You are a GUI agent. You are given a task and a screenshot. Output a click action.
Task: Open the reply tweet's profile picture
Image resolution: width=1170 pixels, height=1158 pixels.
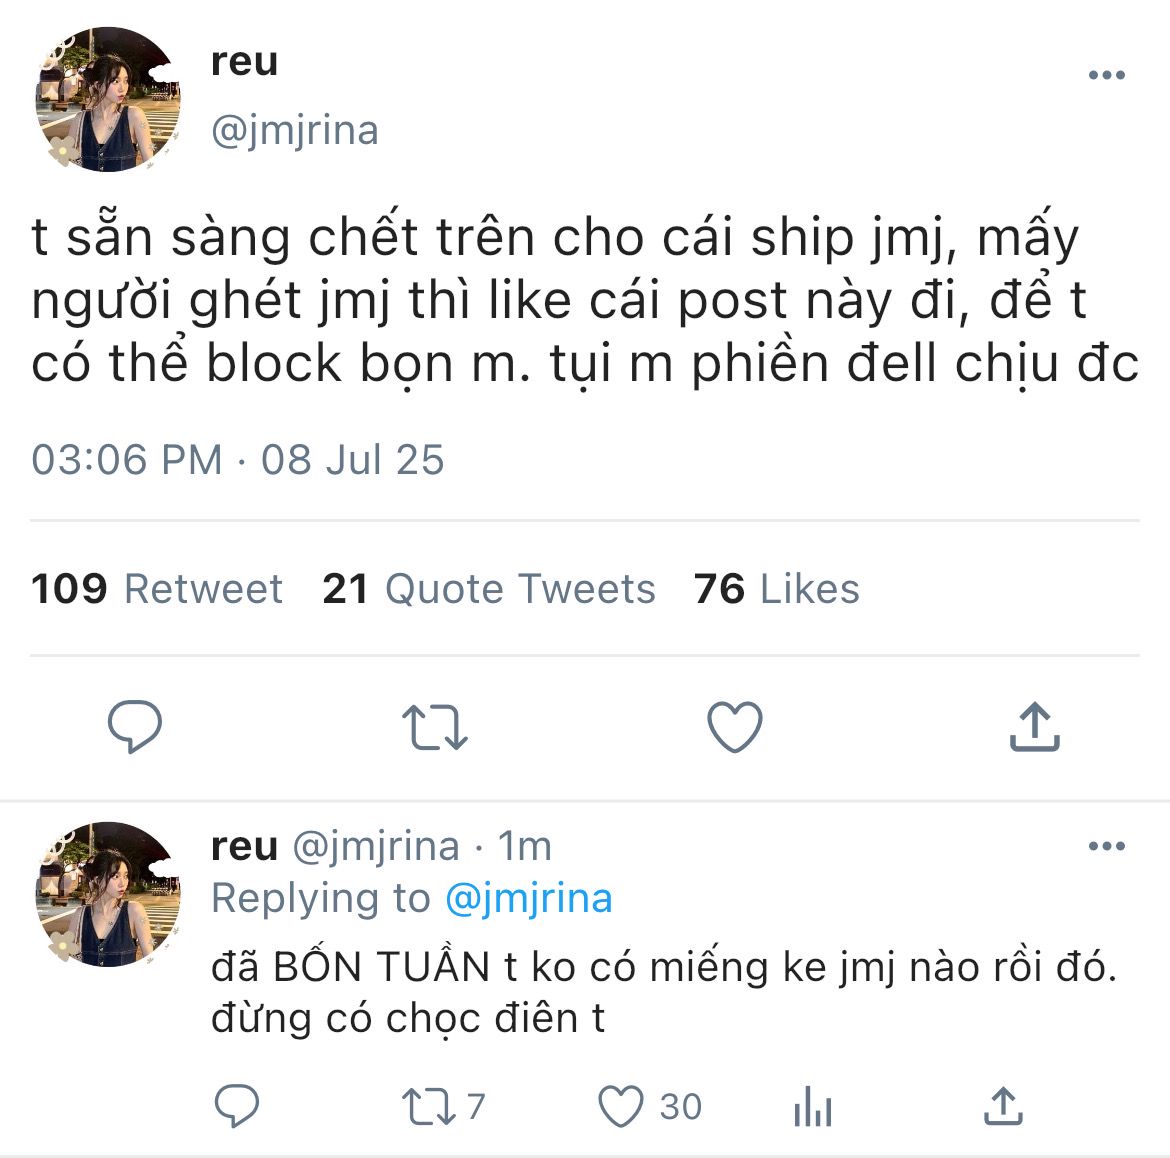click(x=108, y=894)
